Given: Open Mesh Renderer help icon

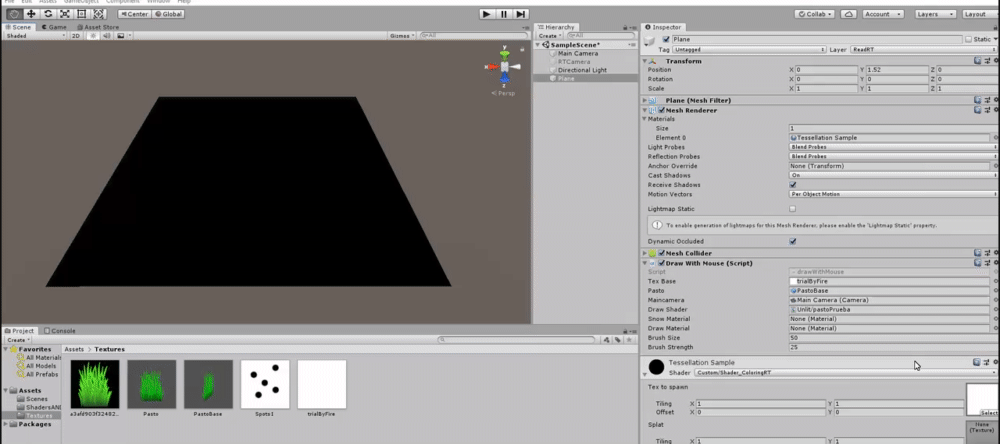Looking at the screenshot, I should (977, 110).
